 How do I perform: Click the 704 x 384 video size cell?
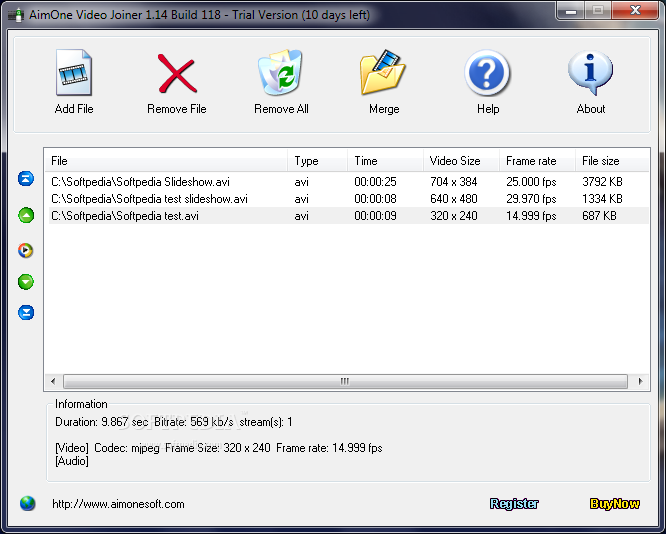tap(454, 182)
